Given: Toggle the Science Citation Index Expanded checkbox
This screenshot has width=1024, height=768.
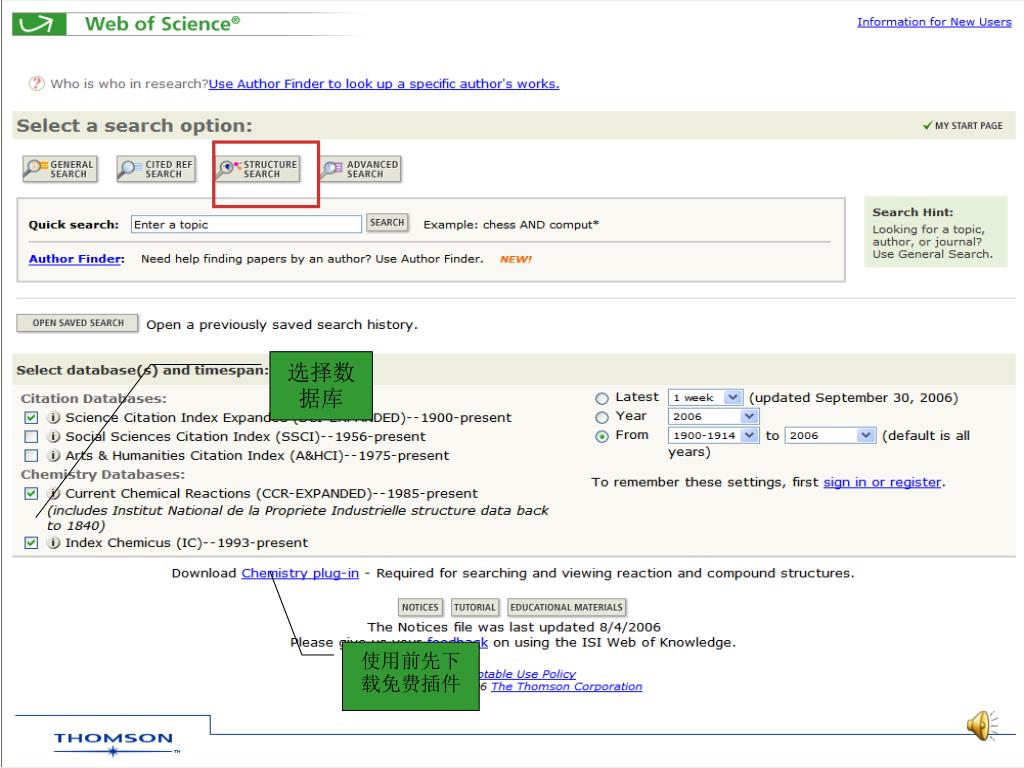Looking at the screenshot, I should coord(31,417).
